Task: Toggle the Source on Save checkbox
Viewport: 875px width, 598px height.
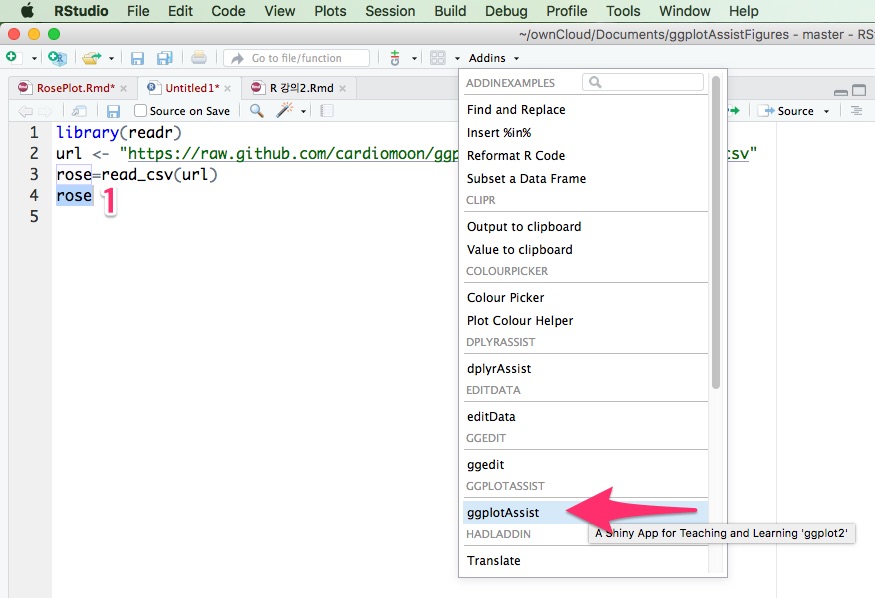Action: point(141,110)
